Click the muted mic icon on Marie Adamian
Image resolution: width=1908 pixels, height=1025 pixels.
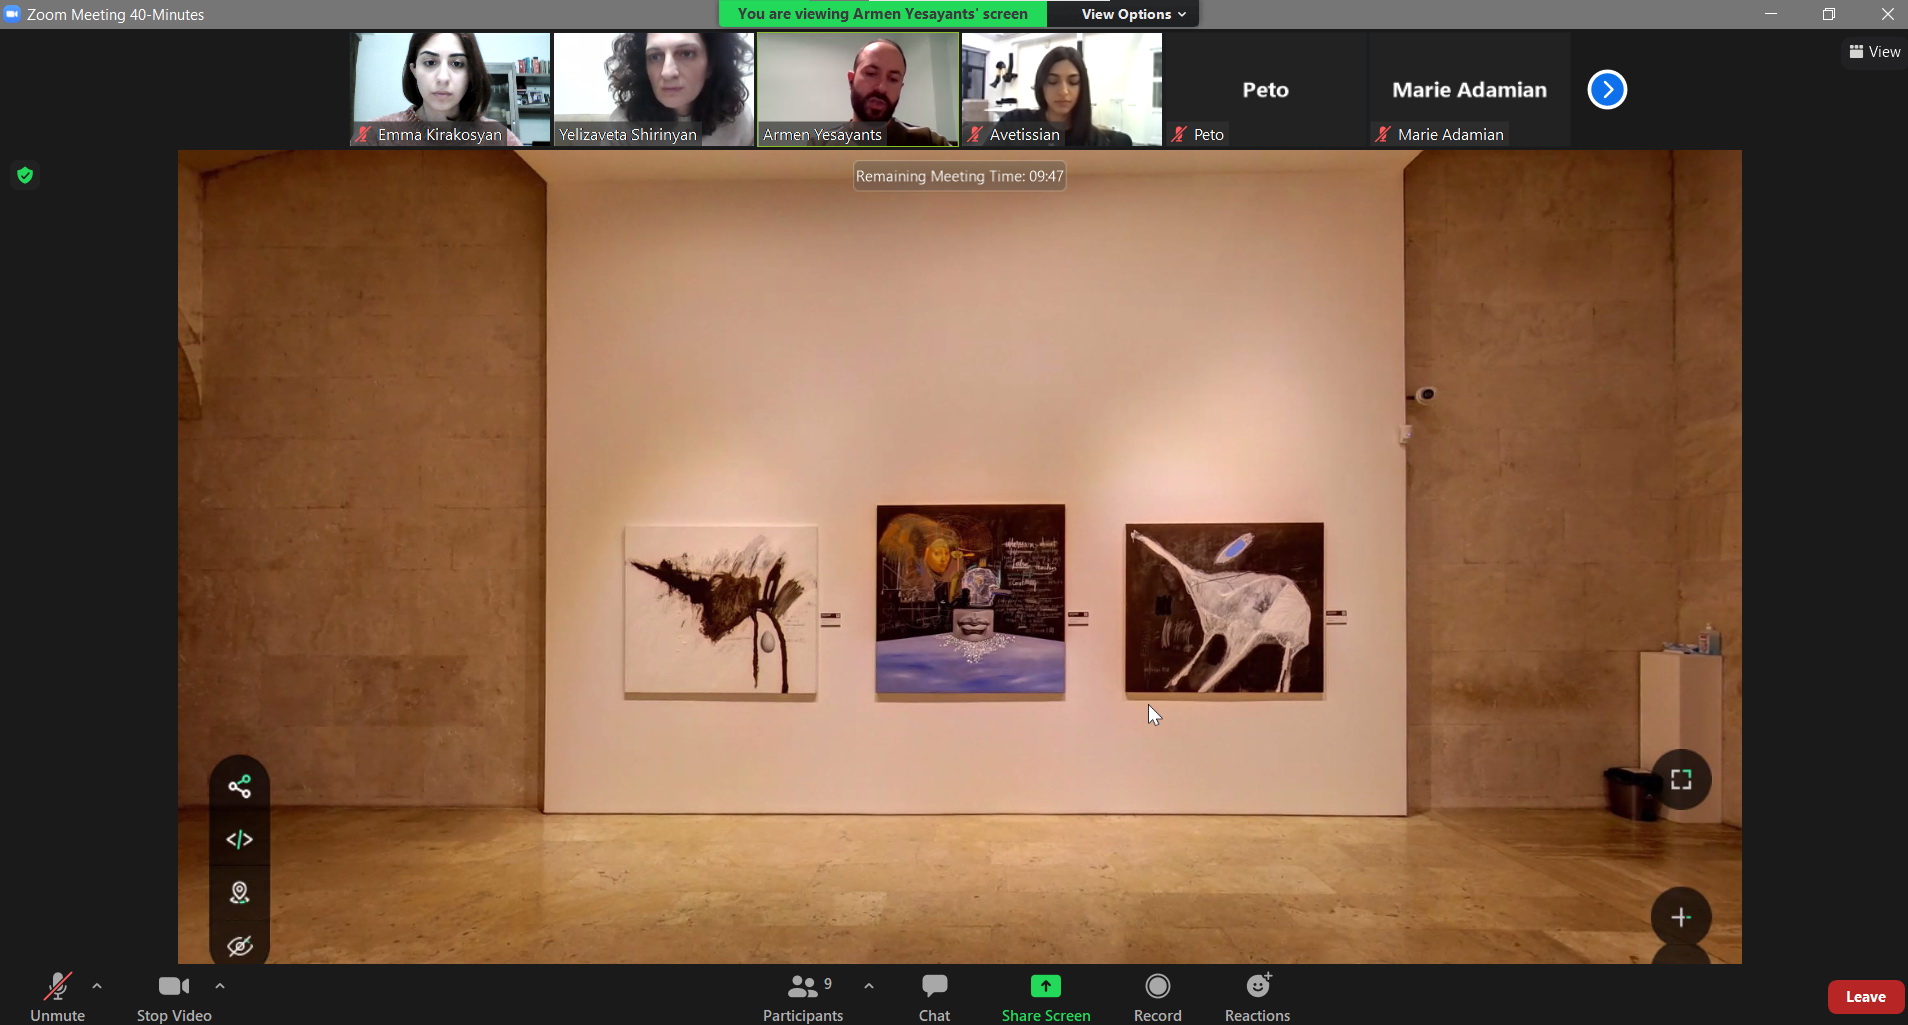[1383, 134]
